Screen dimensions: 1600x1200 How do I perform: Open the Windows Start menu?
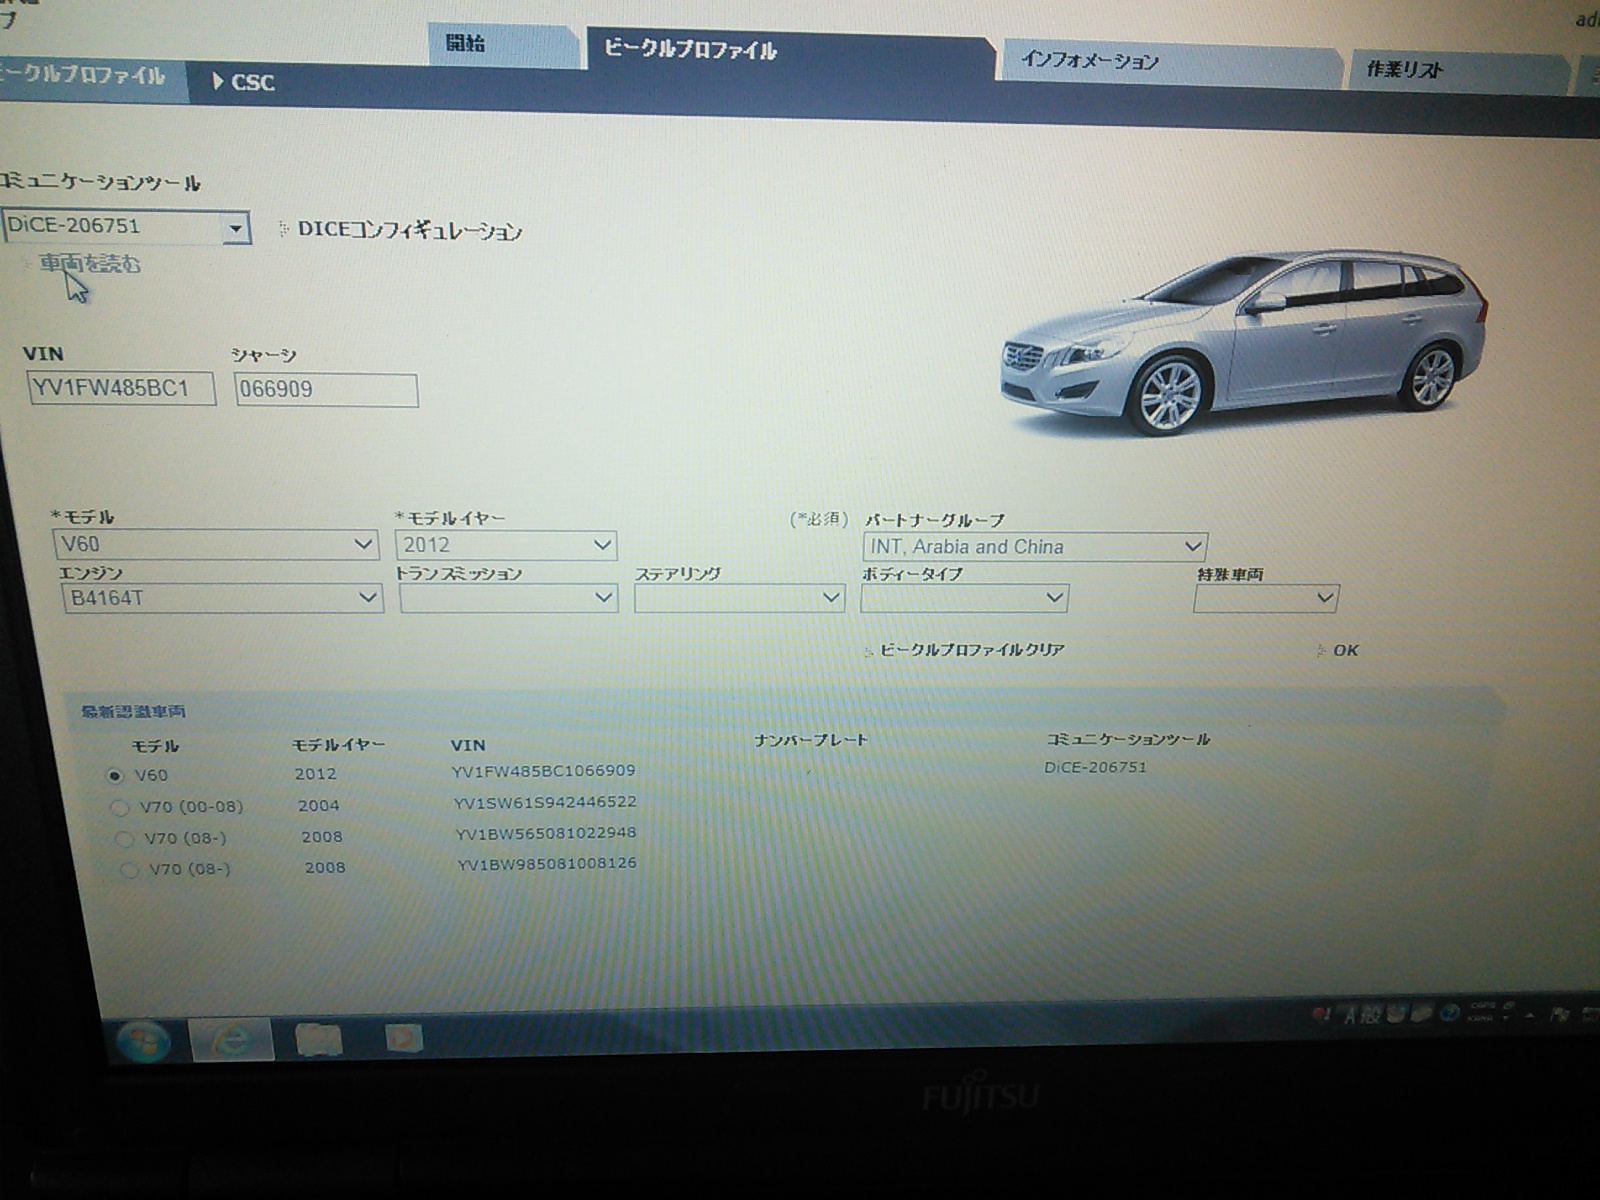tap(143, 1041)
